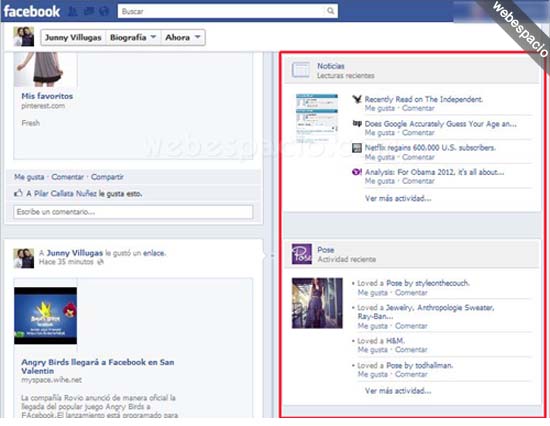Screen dimensions: 550x426
Task: Click the search magnifier icon
Action: coord(330,11)
